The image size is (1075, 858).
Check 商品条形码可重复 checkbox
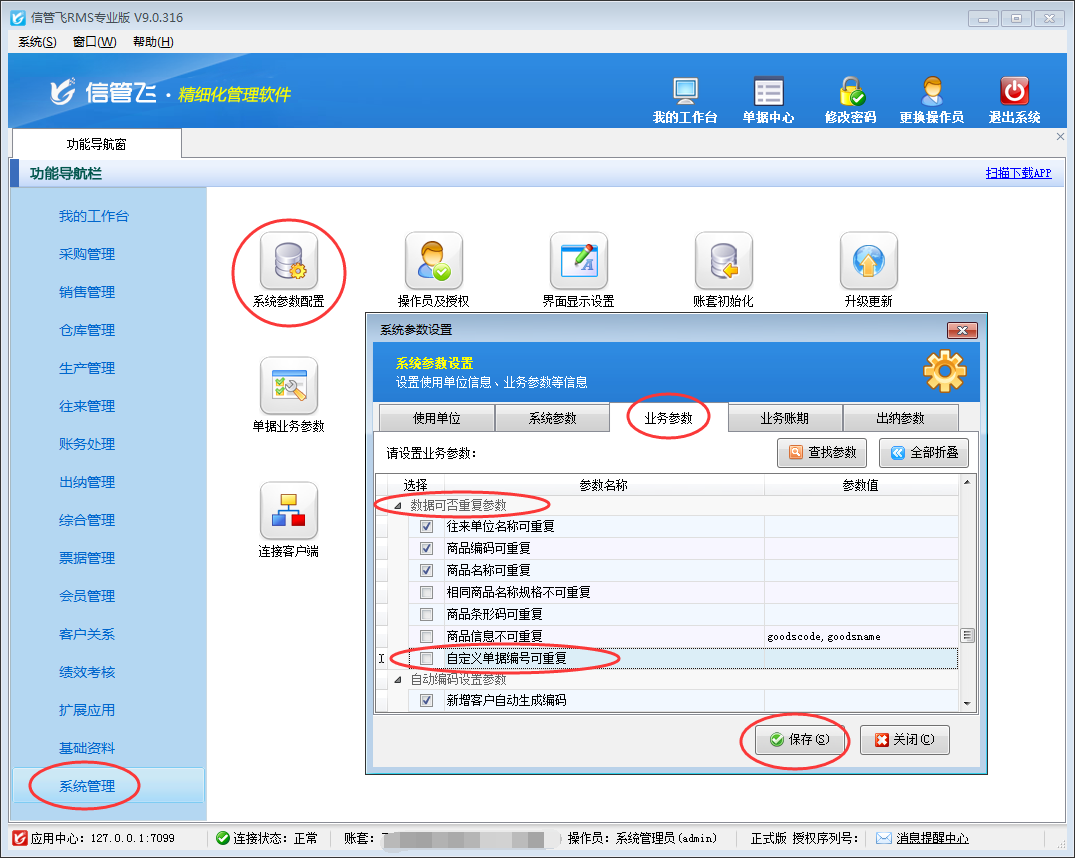[427, 615]
